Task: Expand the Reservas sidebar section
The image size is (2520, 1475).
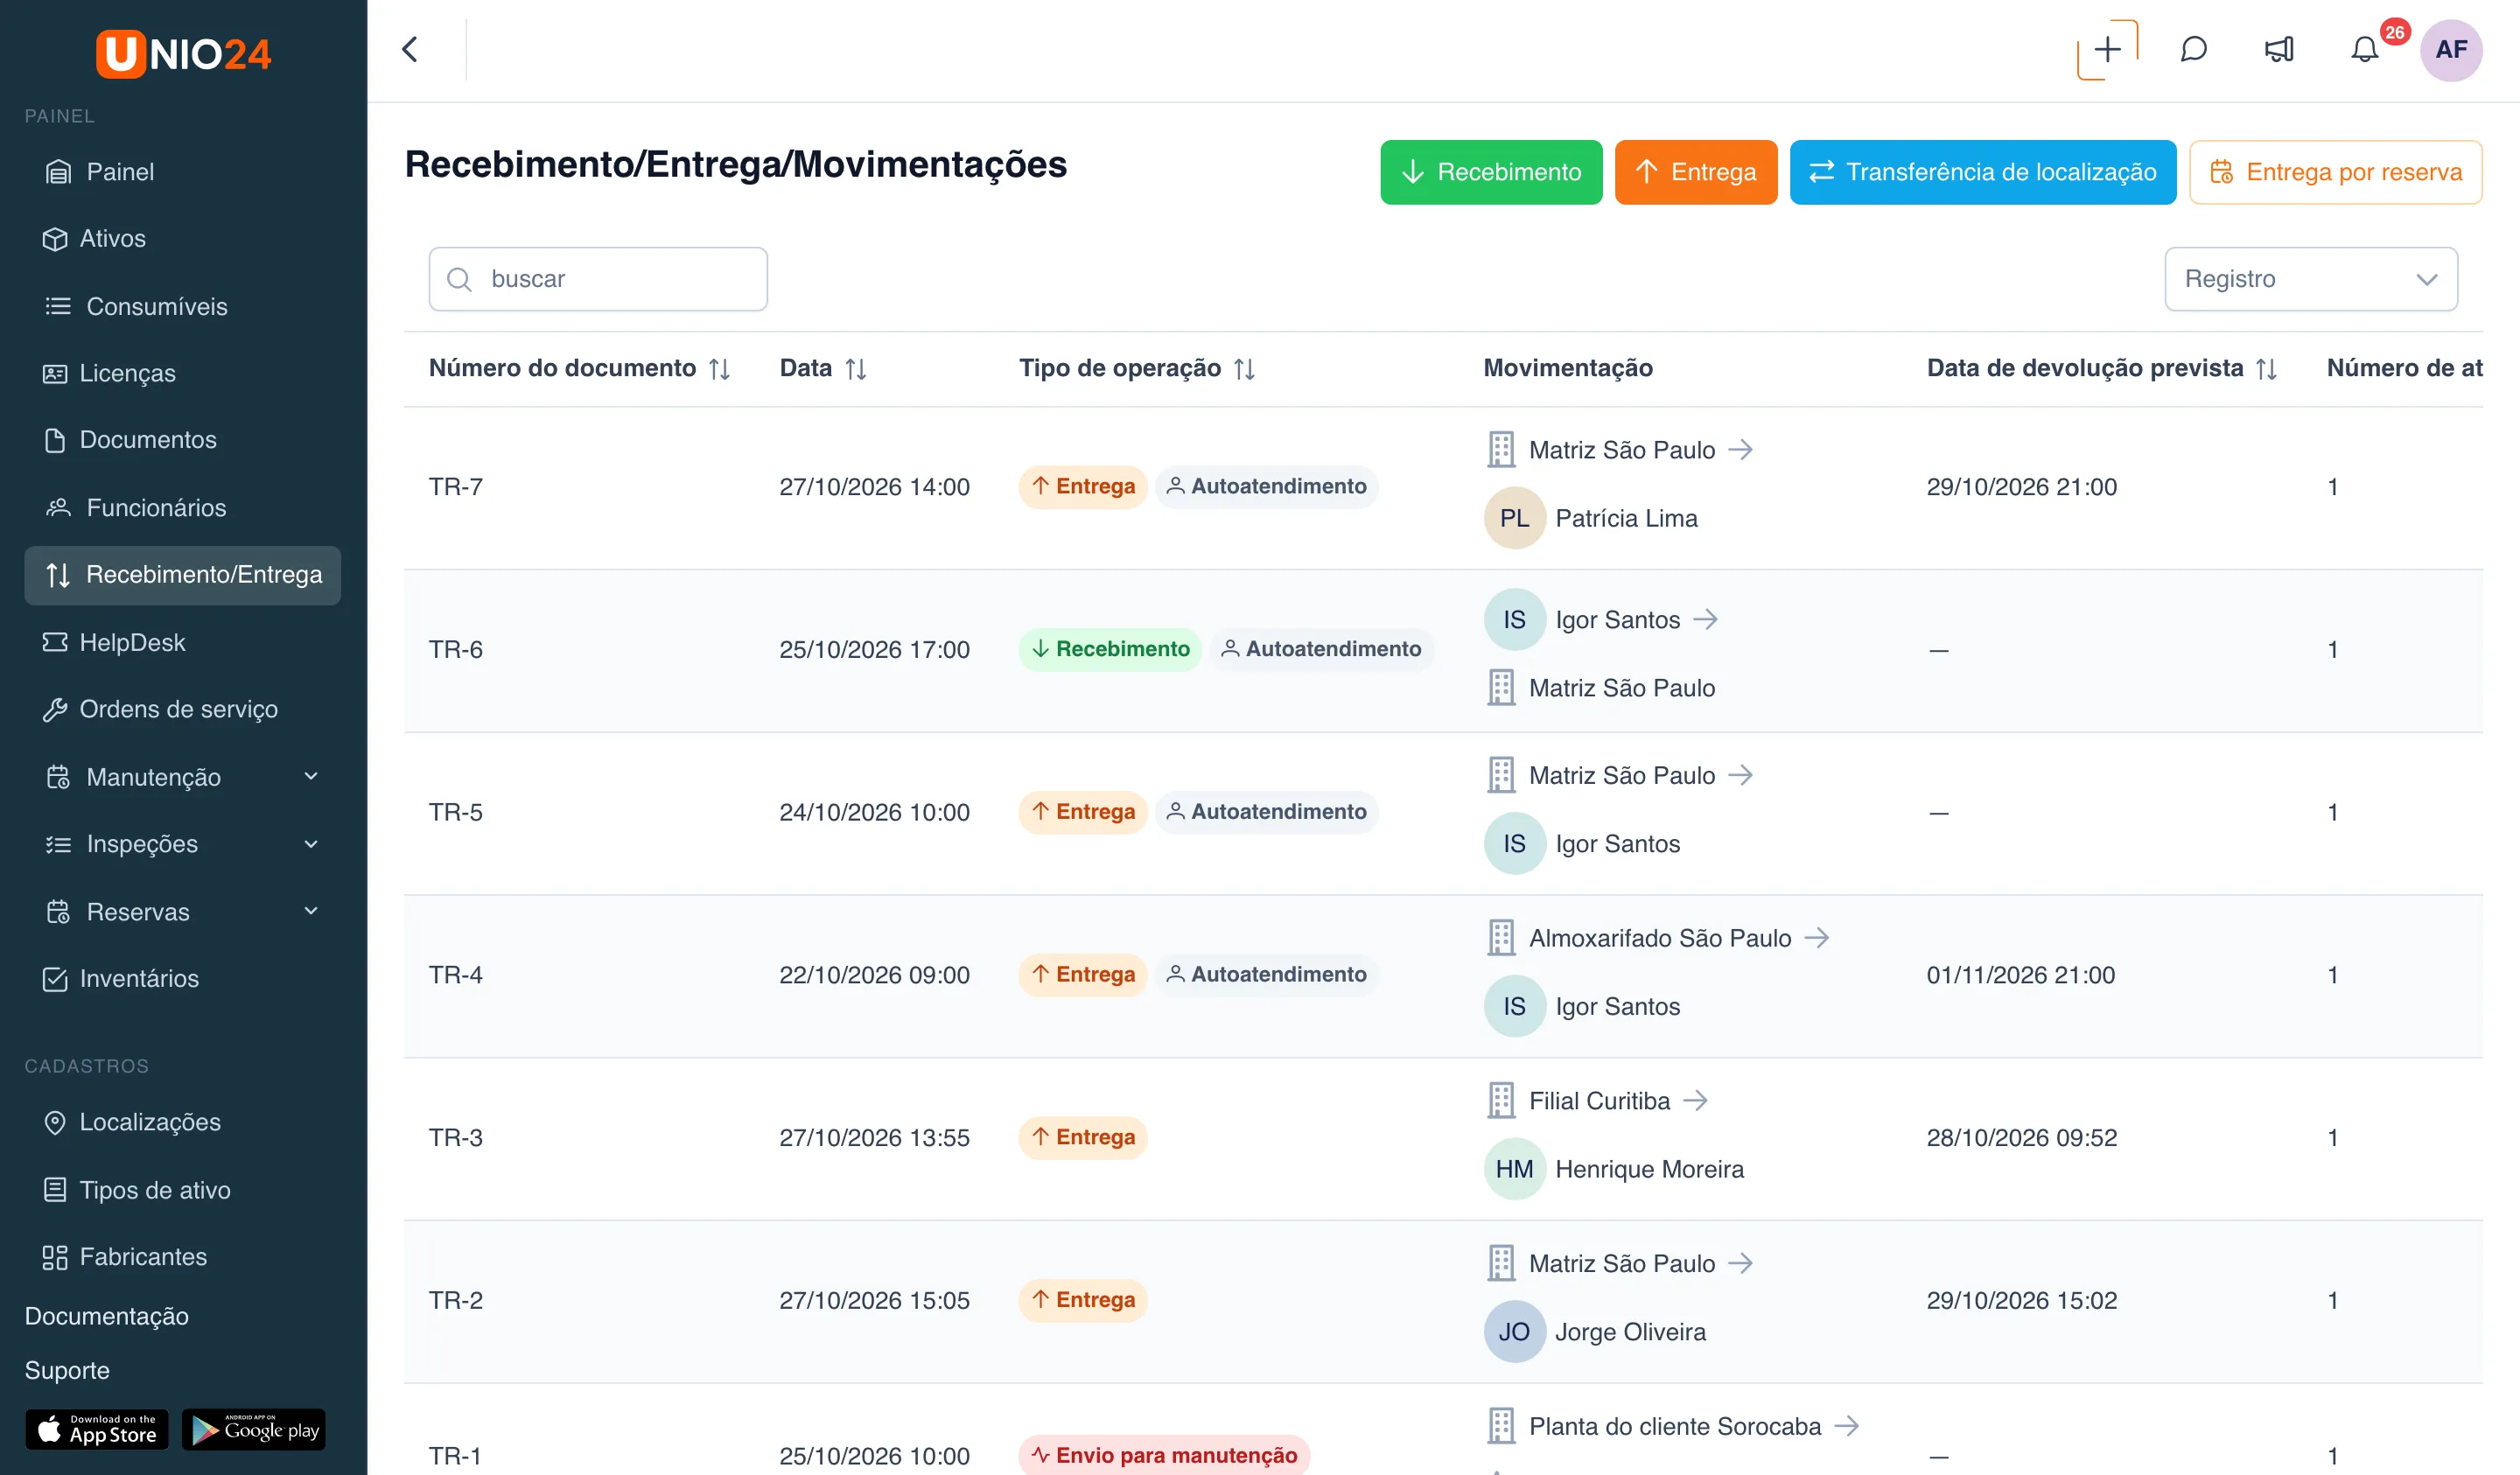Action: click(311, 911)
